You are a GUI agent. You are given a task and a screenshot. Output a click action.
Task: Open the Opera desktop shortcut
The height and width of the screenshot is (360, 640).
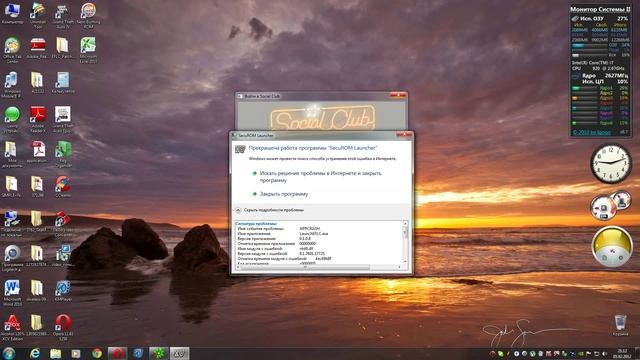click(63, 327)
